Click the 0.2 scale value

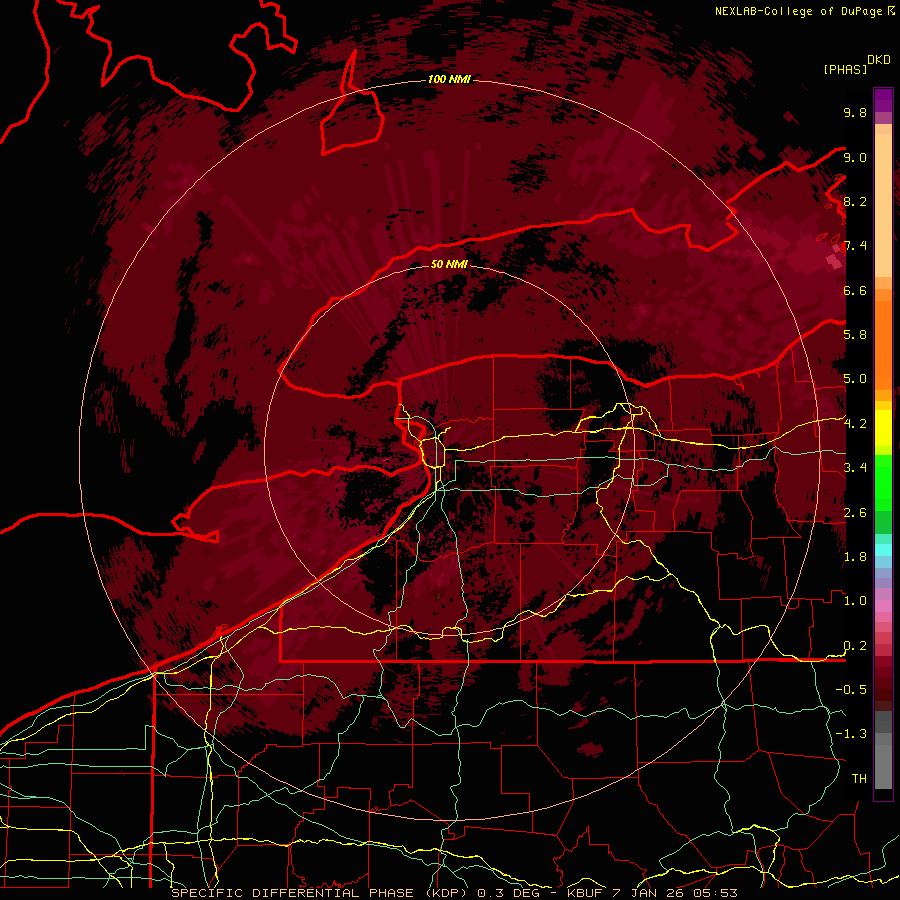[x=855, y=646]
